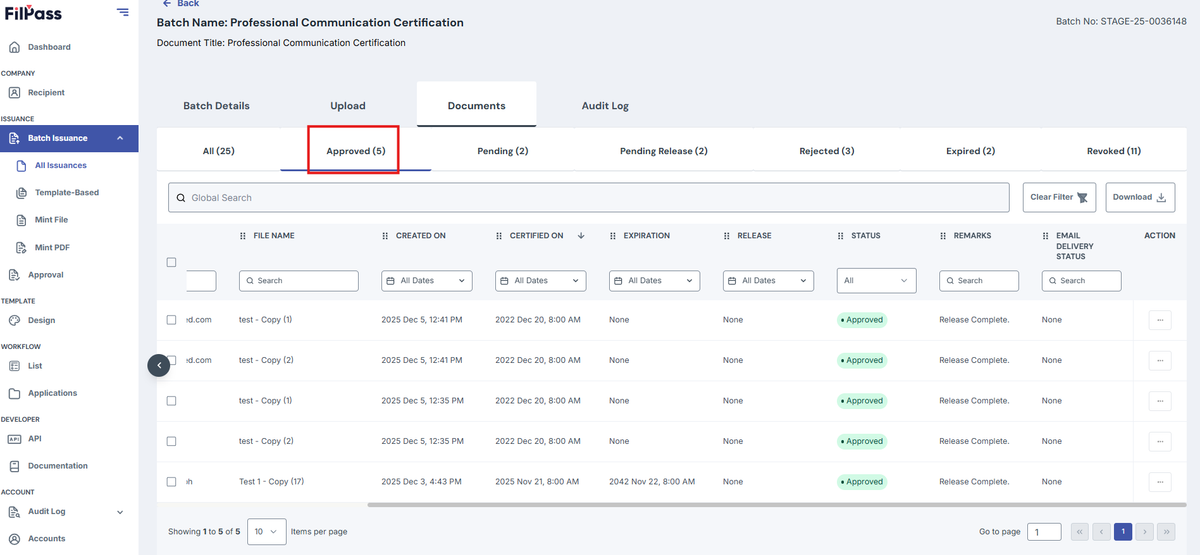The height and width of the screenshot is (555, 1200).
Task: Select the Pending Release (2) tab
Action: [664, 151]
